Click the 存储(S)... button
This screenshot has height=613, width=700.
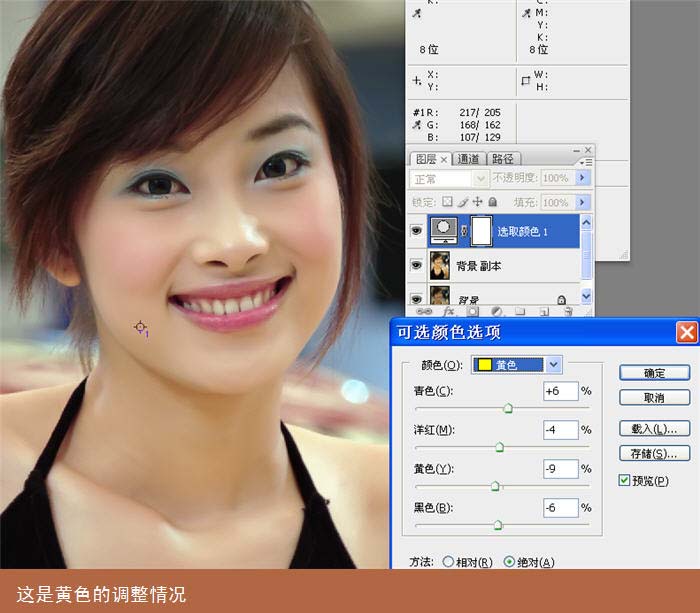(x=654, y=453)
